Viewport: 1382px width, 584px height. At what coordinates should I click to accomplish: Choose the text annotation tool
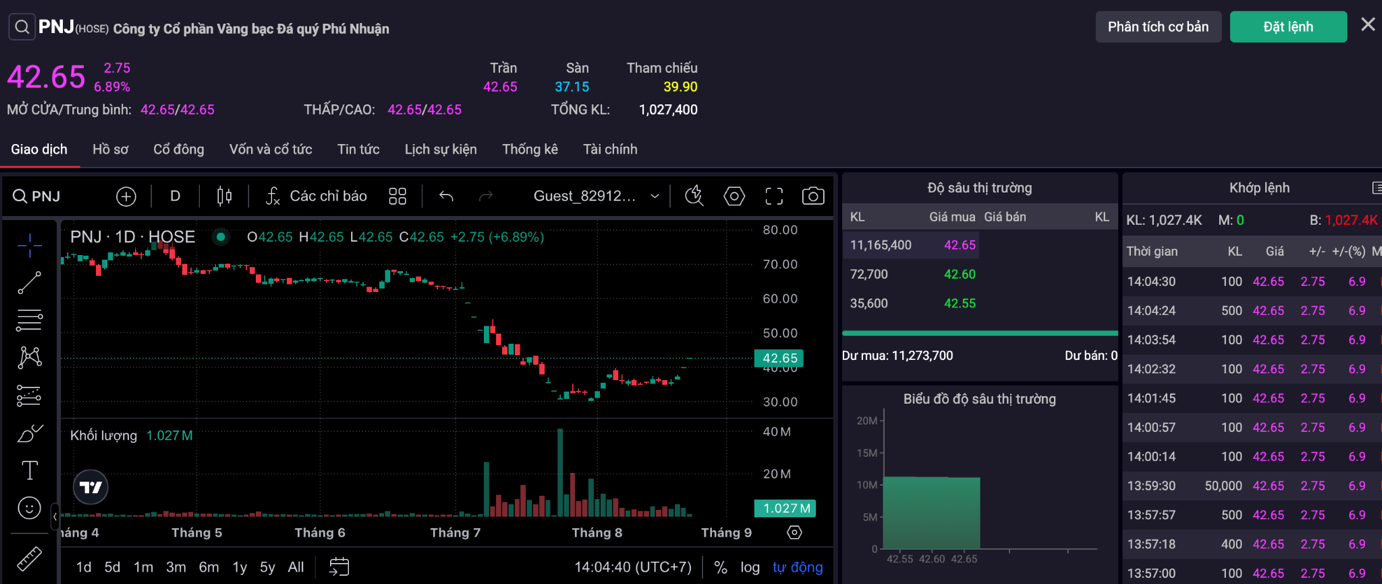pos(29,470)
